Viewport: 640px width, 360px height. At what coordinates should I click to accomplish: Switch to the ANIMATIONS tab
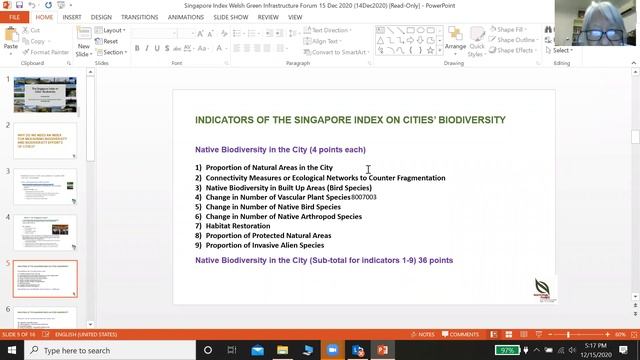[x=186, y=17]
